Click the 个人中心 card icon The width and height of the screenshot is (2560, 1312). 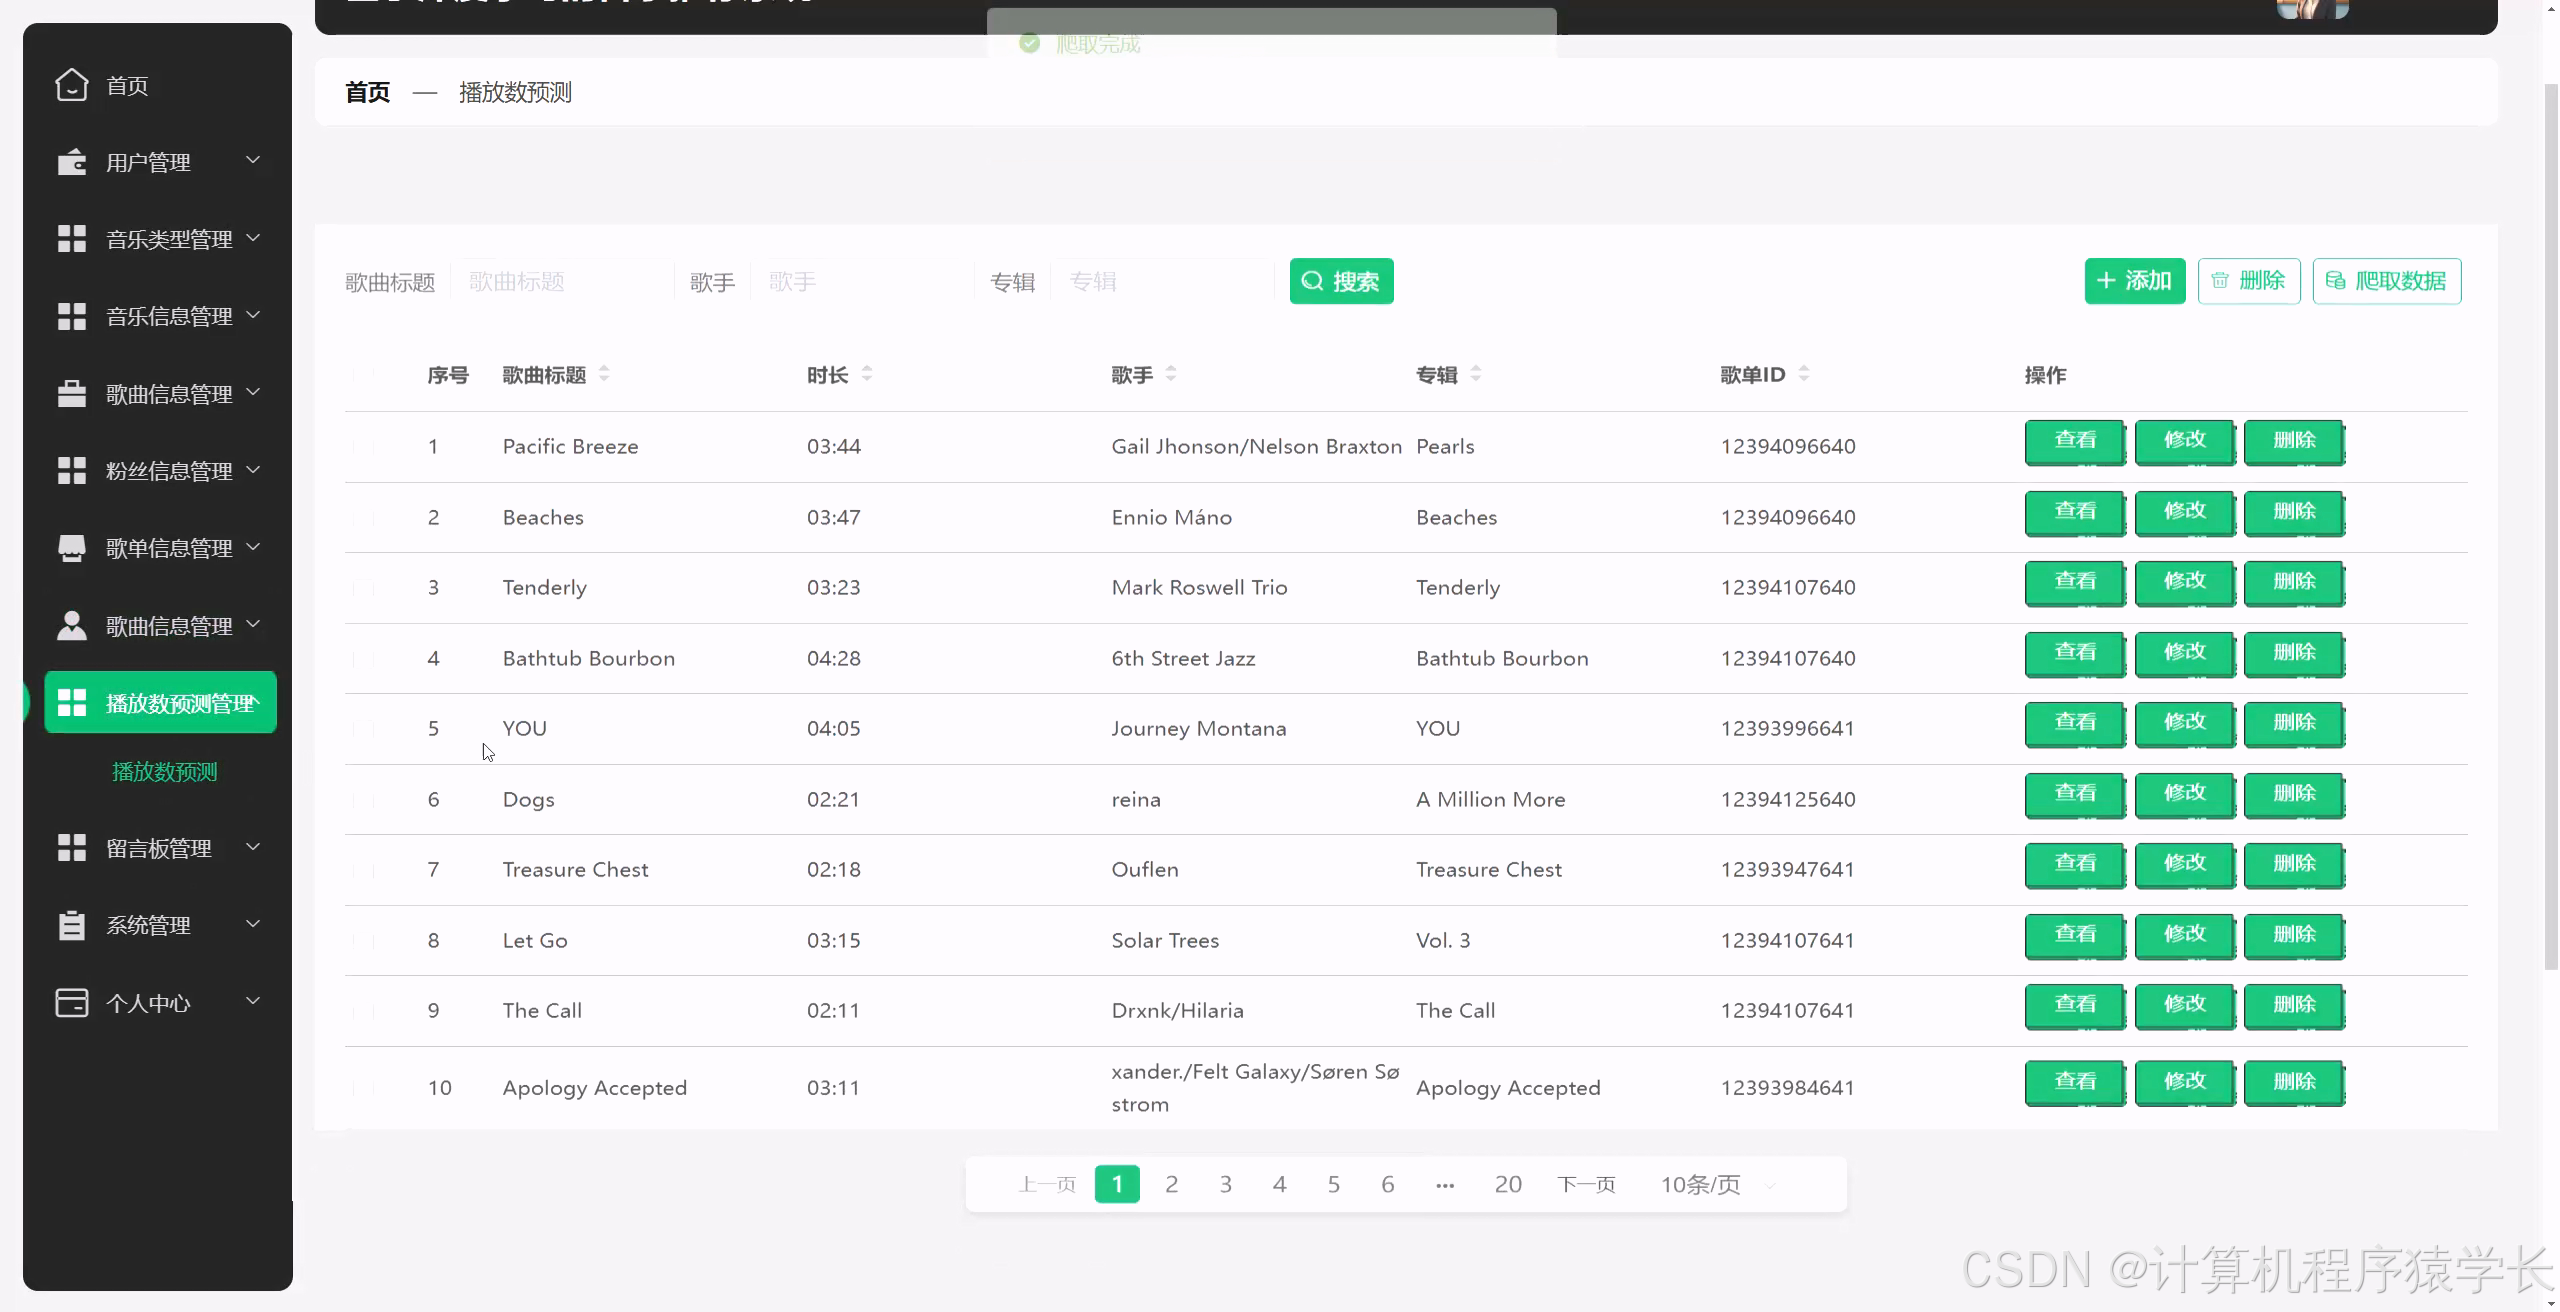click(x=71, y=1002)
